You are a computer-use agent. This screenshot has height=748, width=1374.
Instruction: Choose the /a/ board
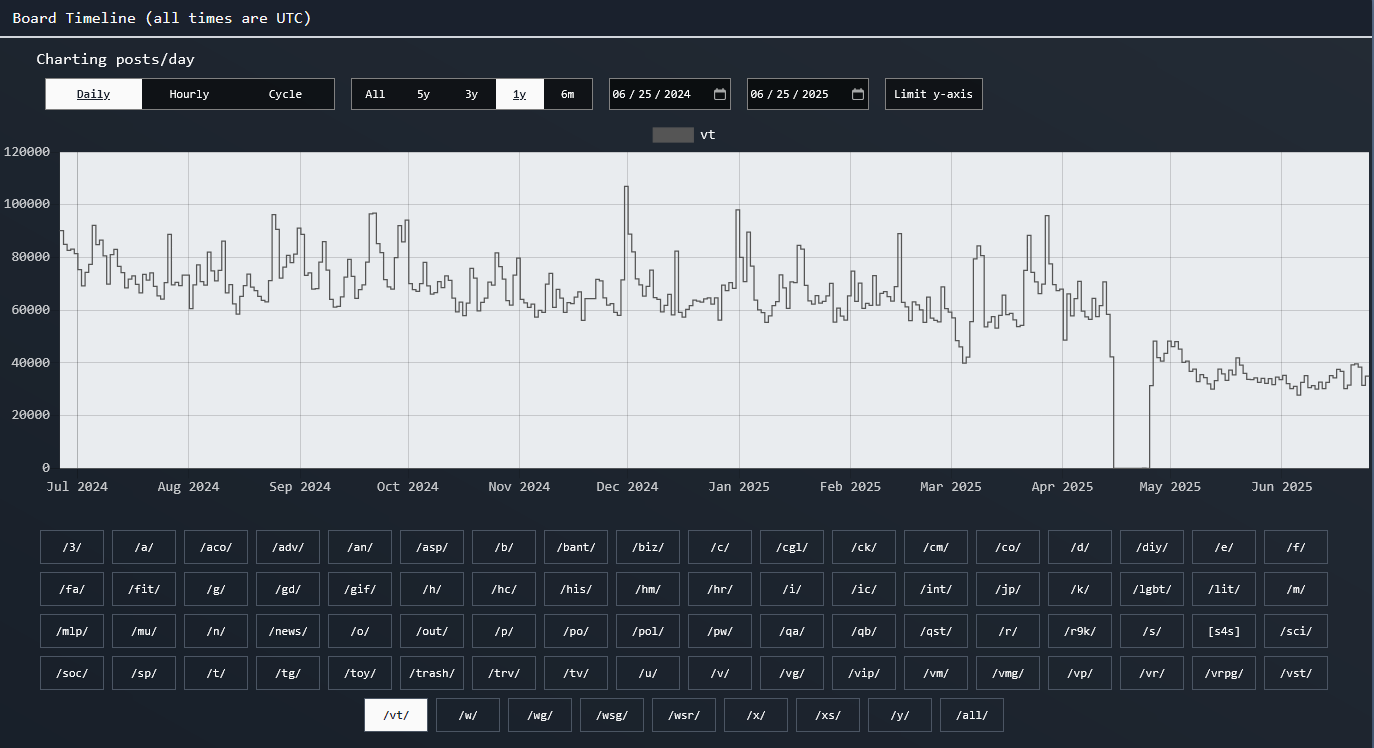[144, 547]
